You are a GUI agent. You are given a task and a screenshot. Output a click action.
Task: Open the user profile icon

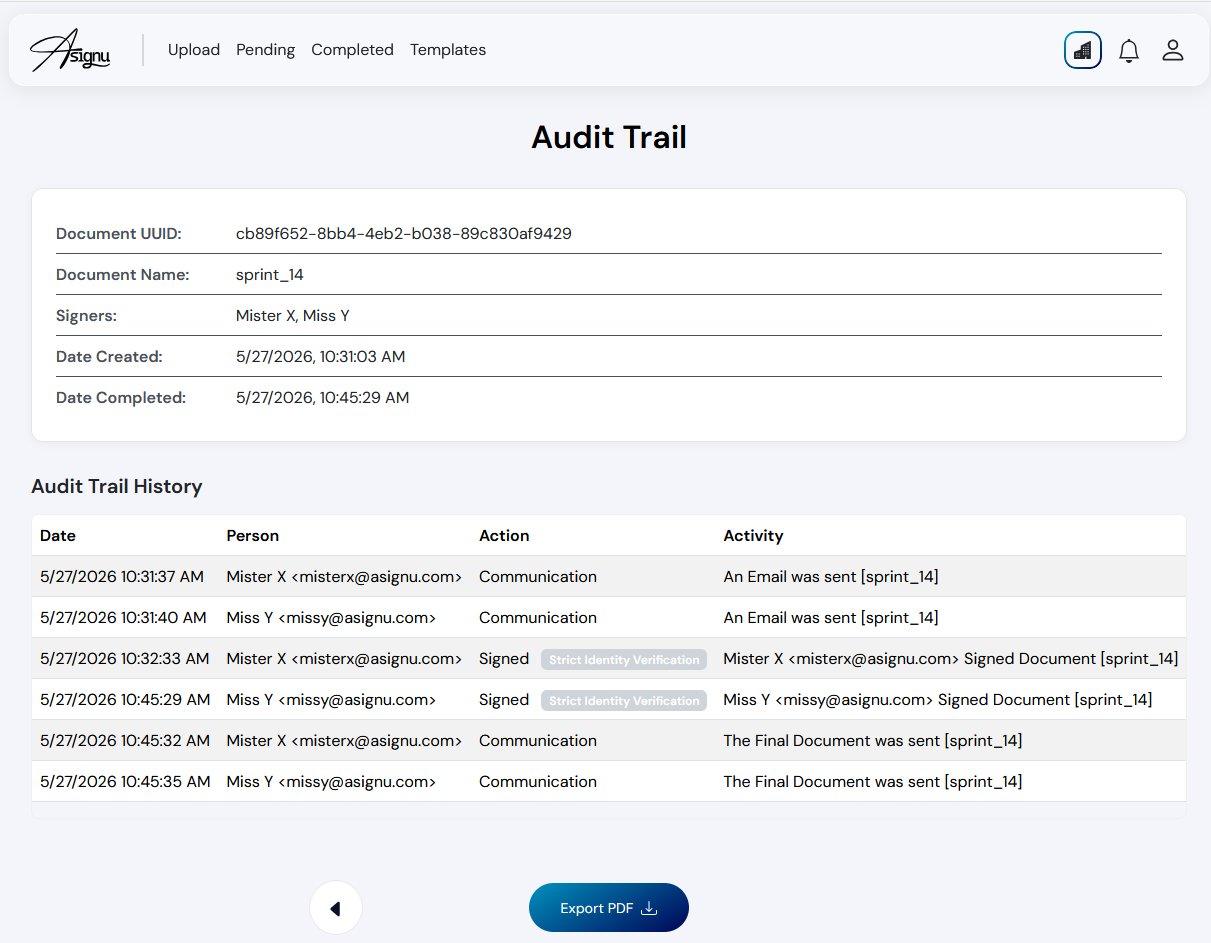1173,50
